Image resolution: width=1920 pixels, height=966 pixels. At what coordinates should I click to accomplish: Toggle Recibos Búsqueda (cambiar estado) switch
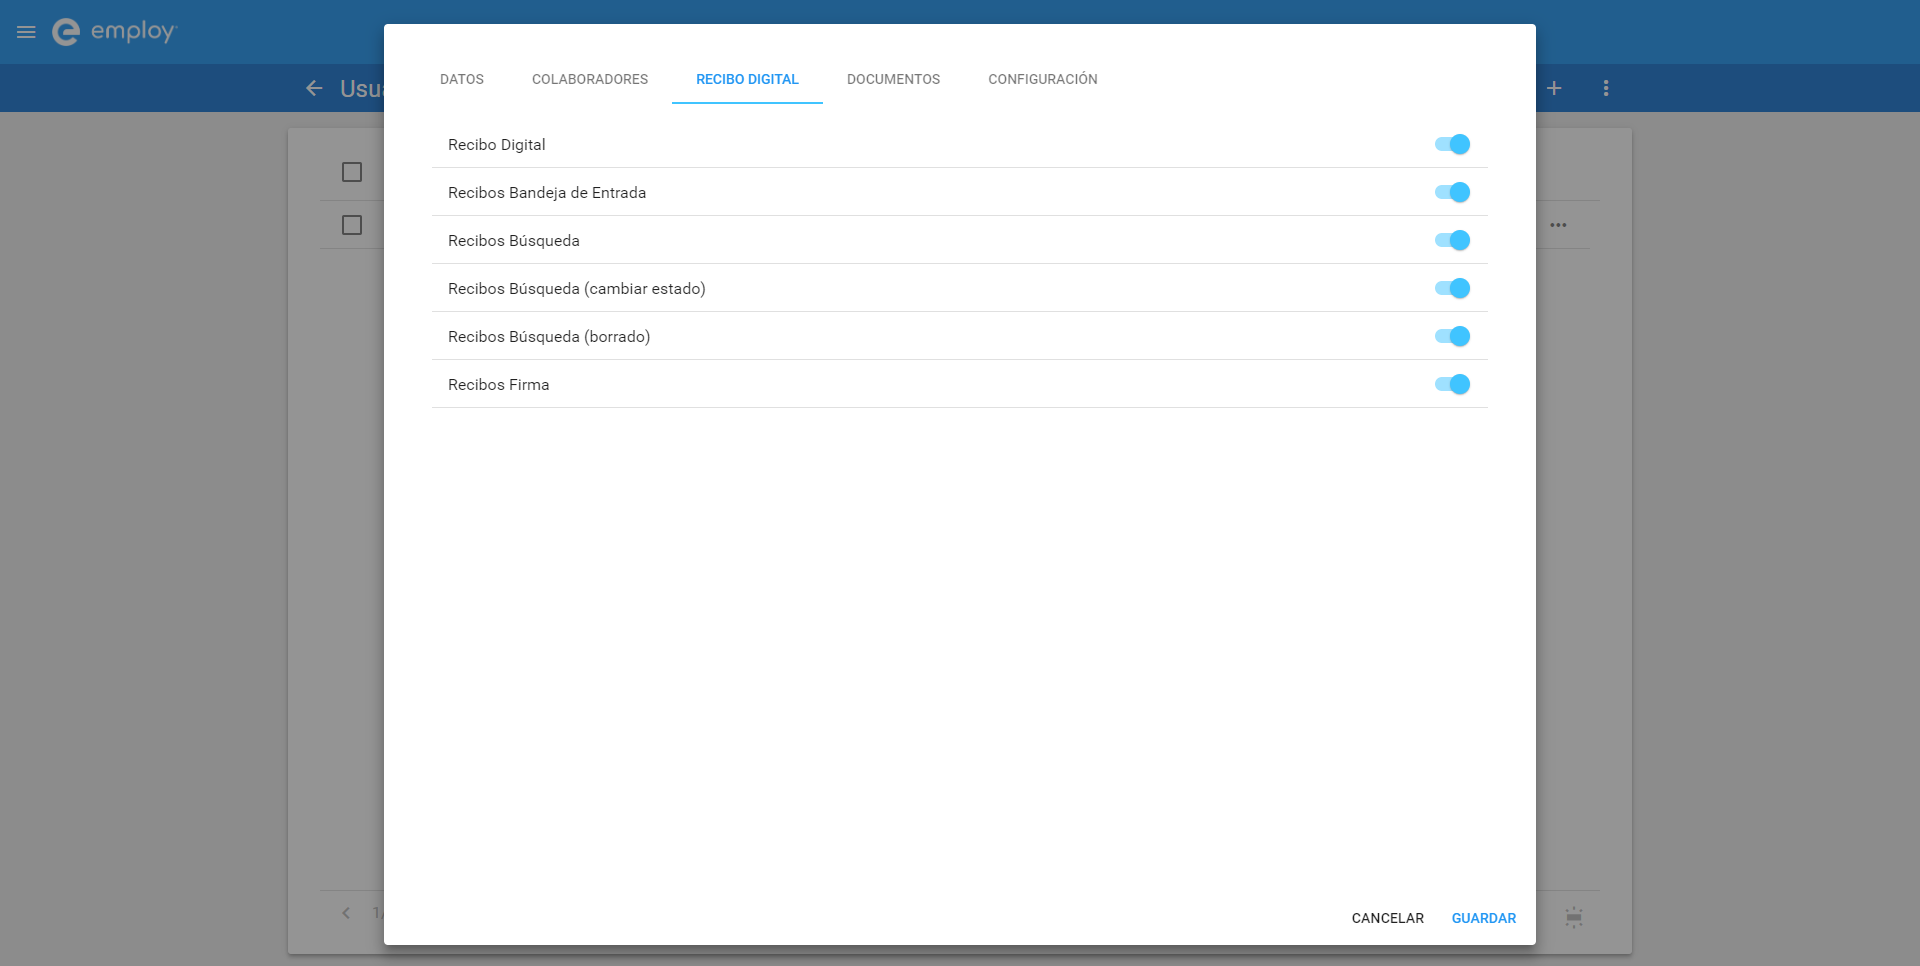1452,288
